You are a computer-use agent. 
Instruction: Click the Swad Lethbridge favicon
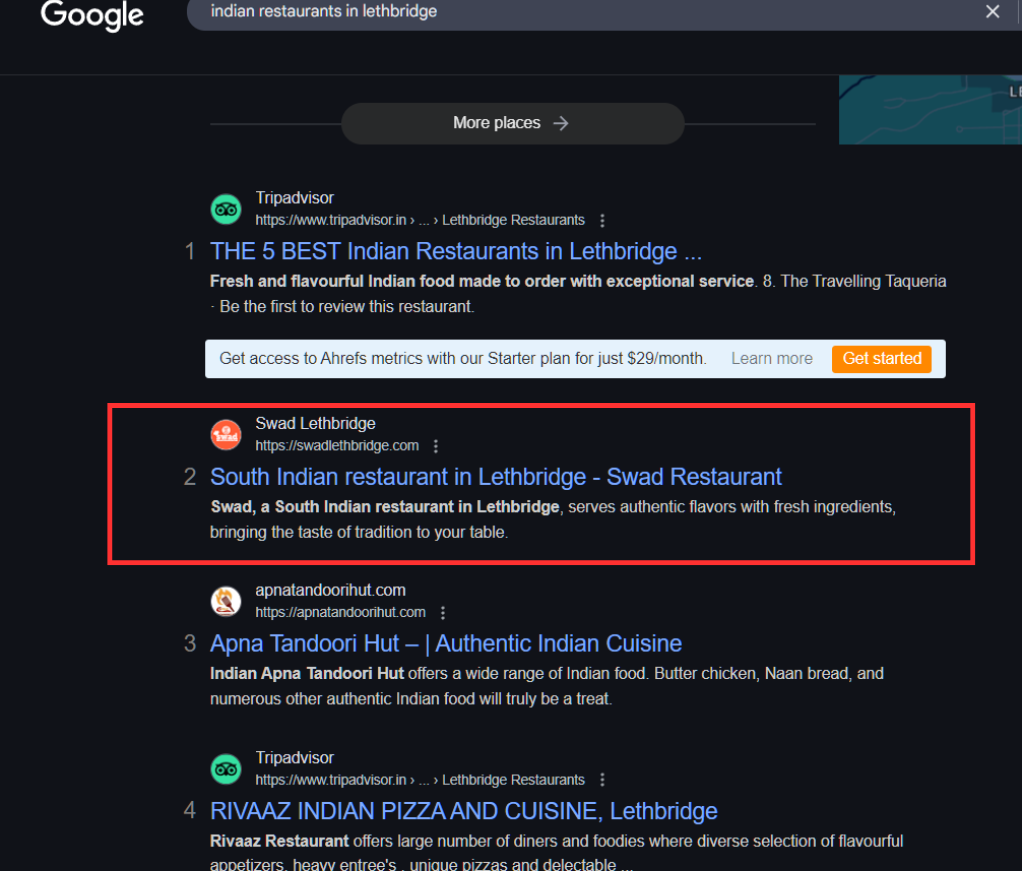[226, 435]
